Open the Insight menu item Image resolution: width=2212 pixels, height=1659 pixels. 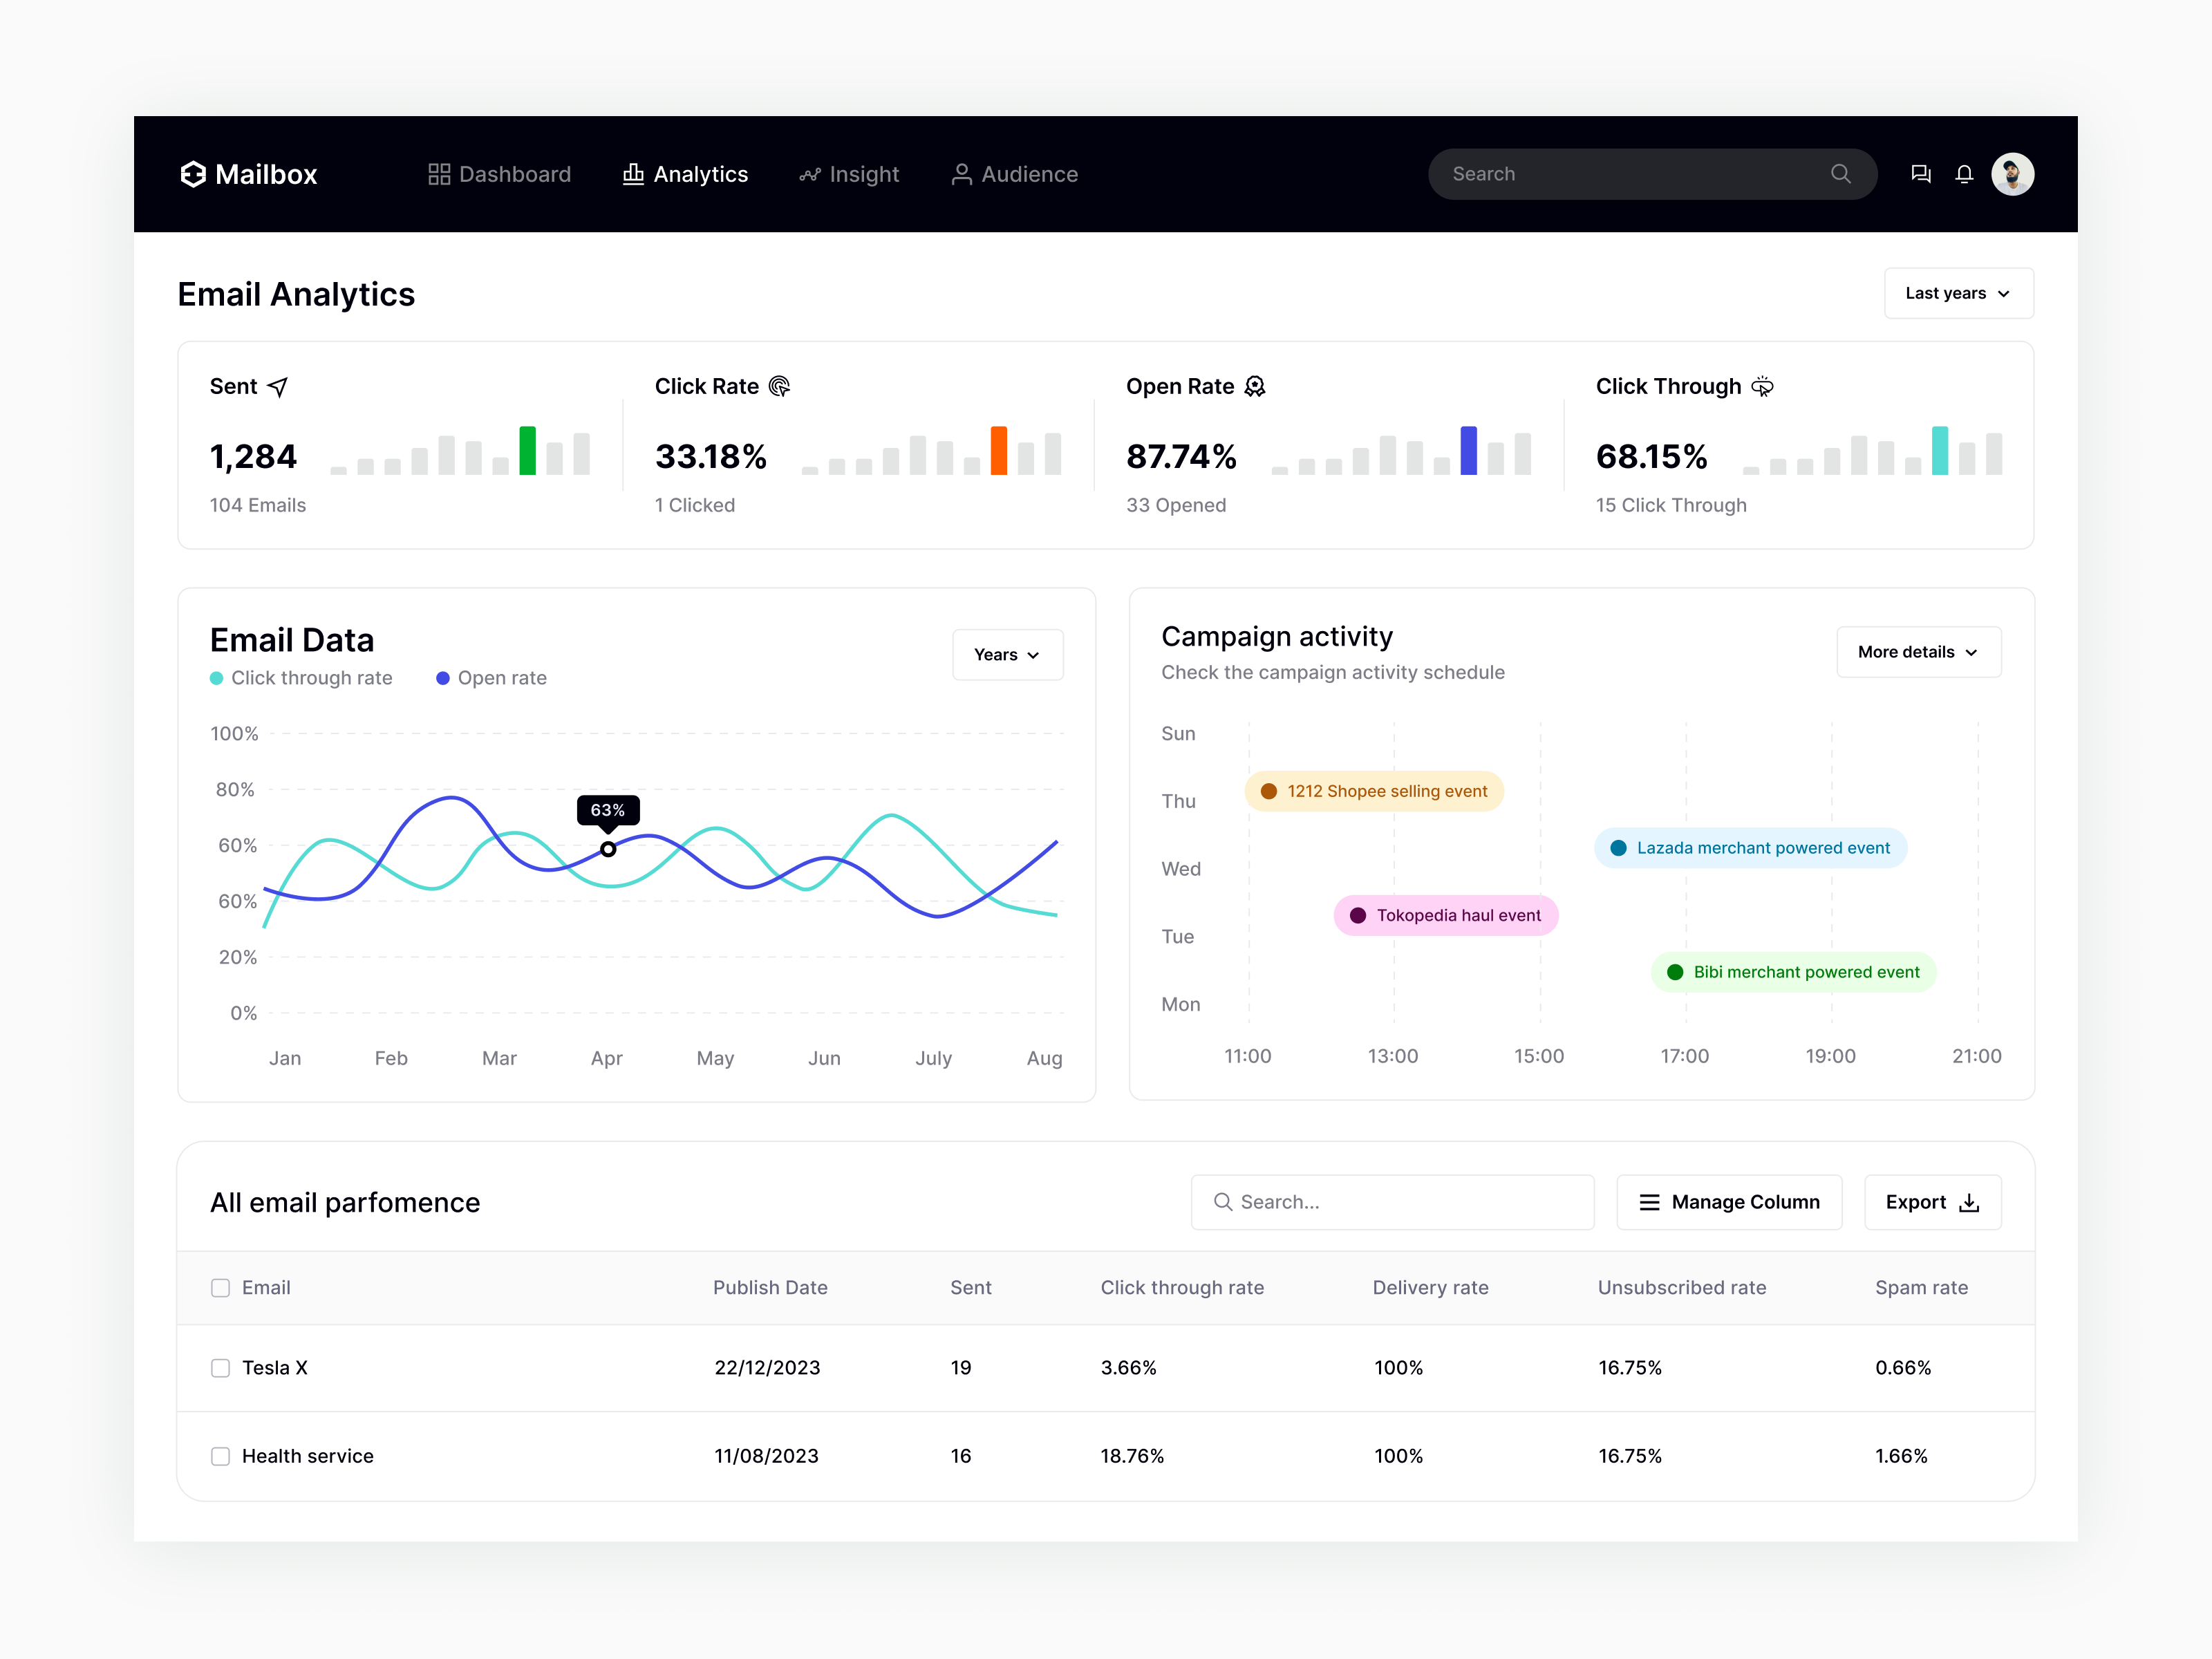pos(849,174)
